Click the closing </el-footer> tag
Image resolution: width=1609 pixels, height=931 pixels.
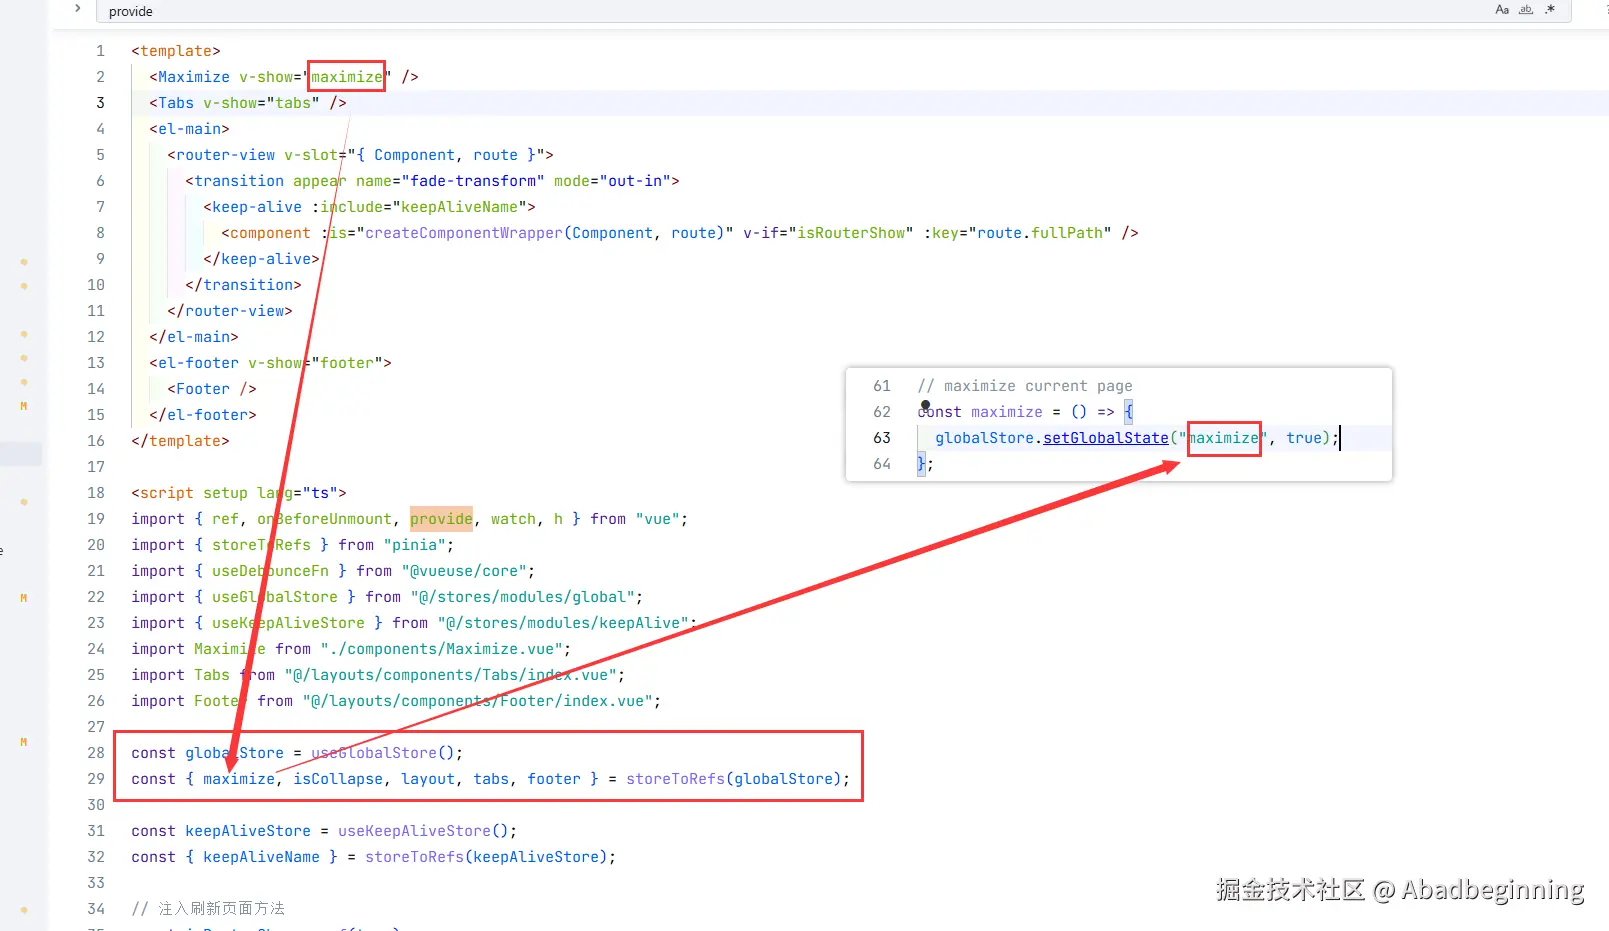(x=203, y=415)
